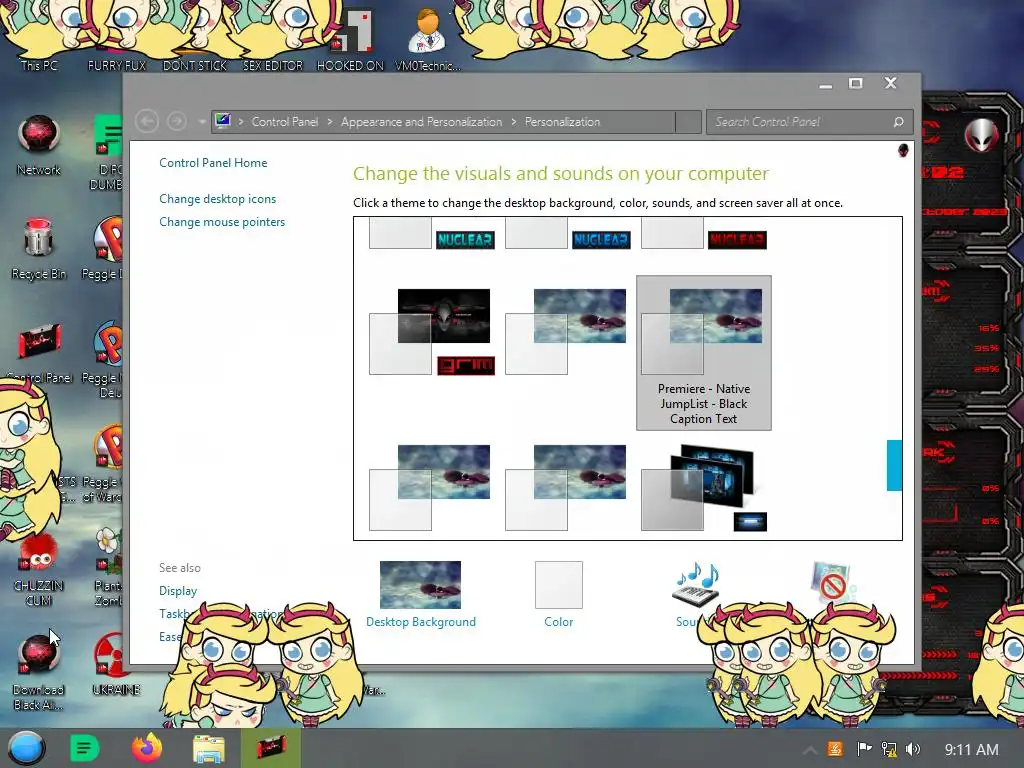Open the Network desktop icon
Screen dimensions: 1024x768
pyautogui.click(x=39, y=145)
